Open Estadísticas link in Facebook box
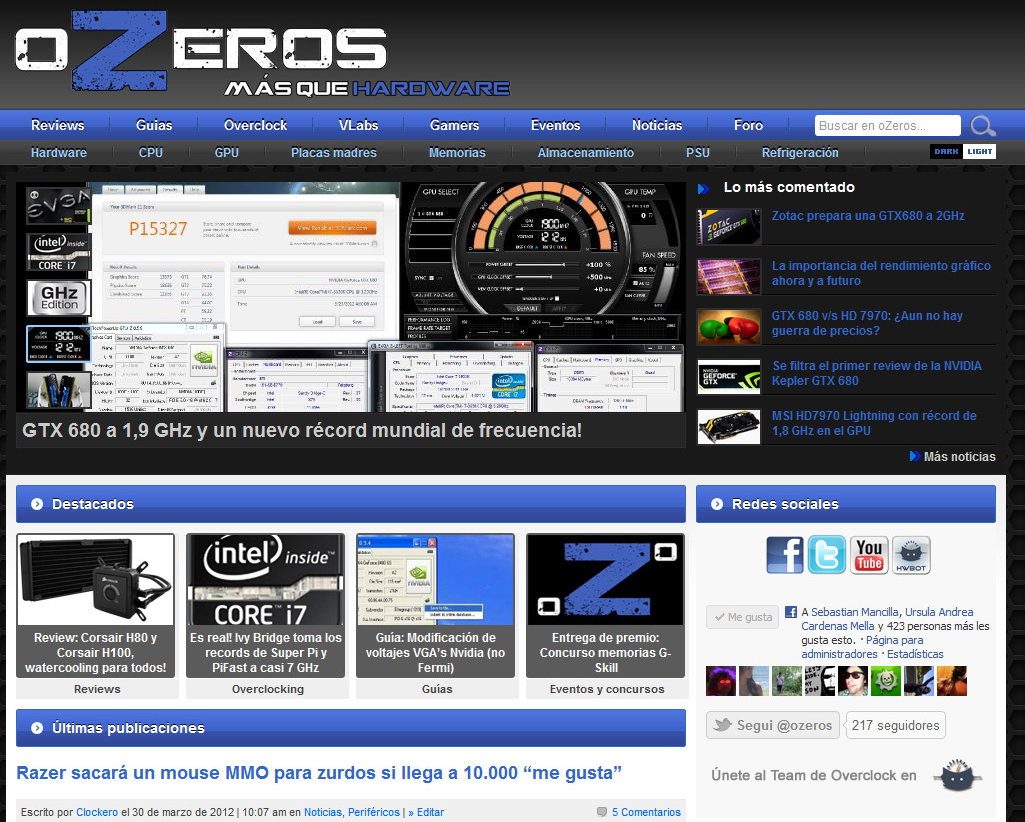The width and height of the screenshot is (1025, 822). (x=915, y=654)
